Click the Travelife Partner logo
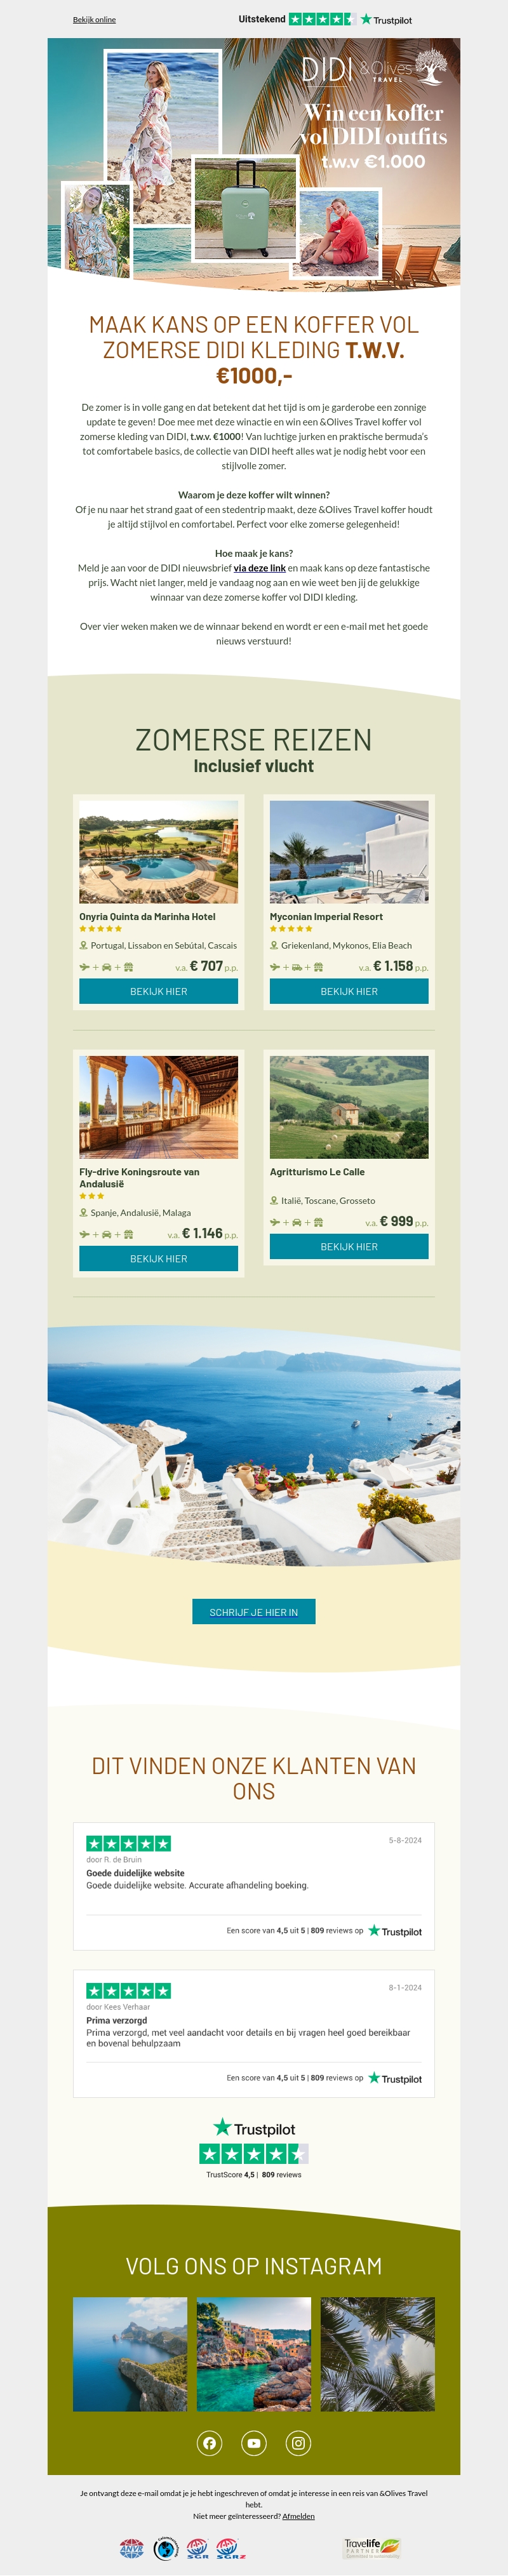This screenshot has height=2576, width=508. (372, 2547)
